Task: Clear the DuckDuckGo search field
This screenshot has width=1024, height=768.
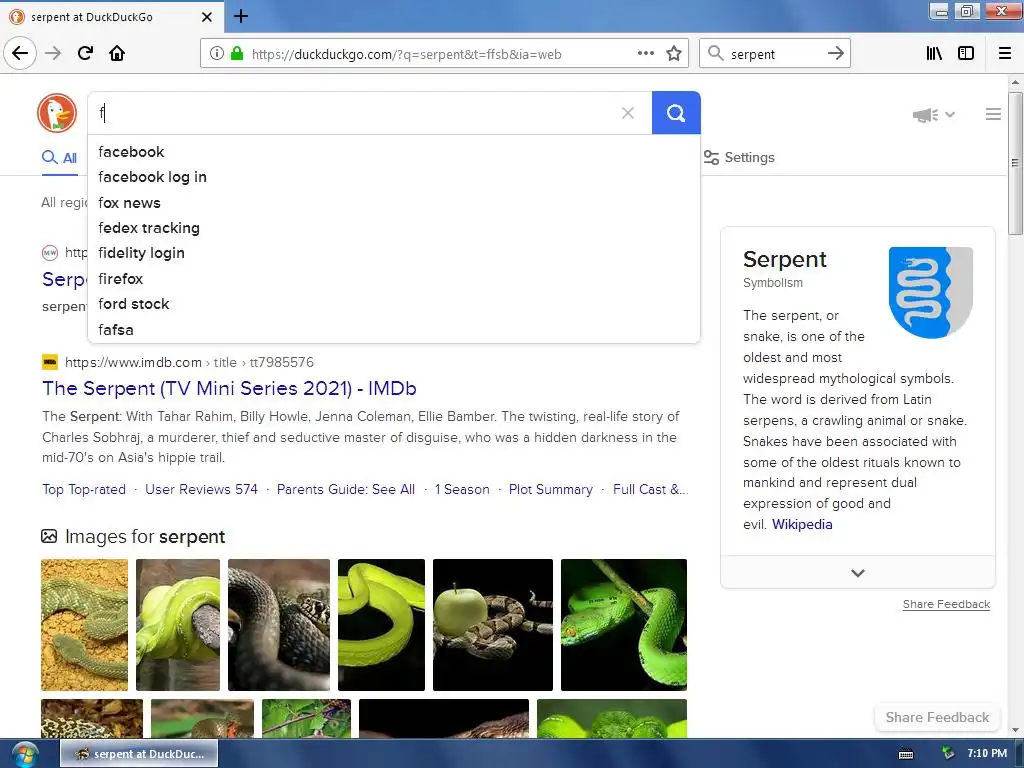Action: pos(628,113)
